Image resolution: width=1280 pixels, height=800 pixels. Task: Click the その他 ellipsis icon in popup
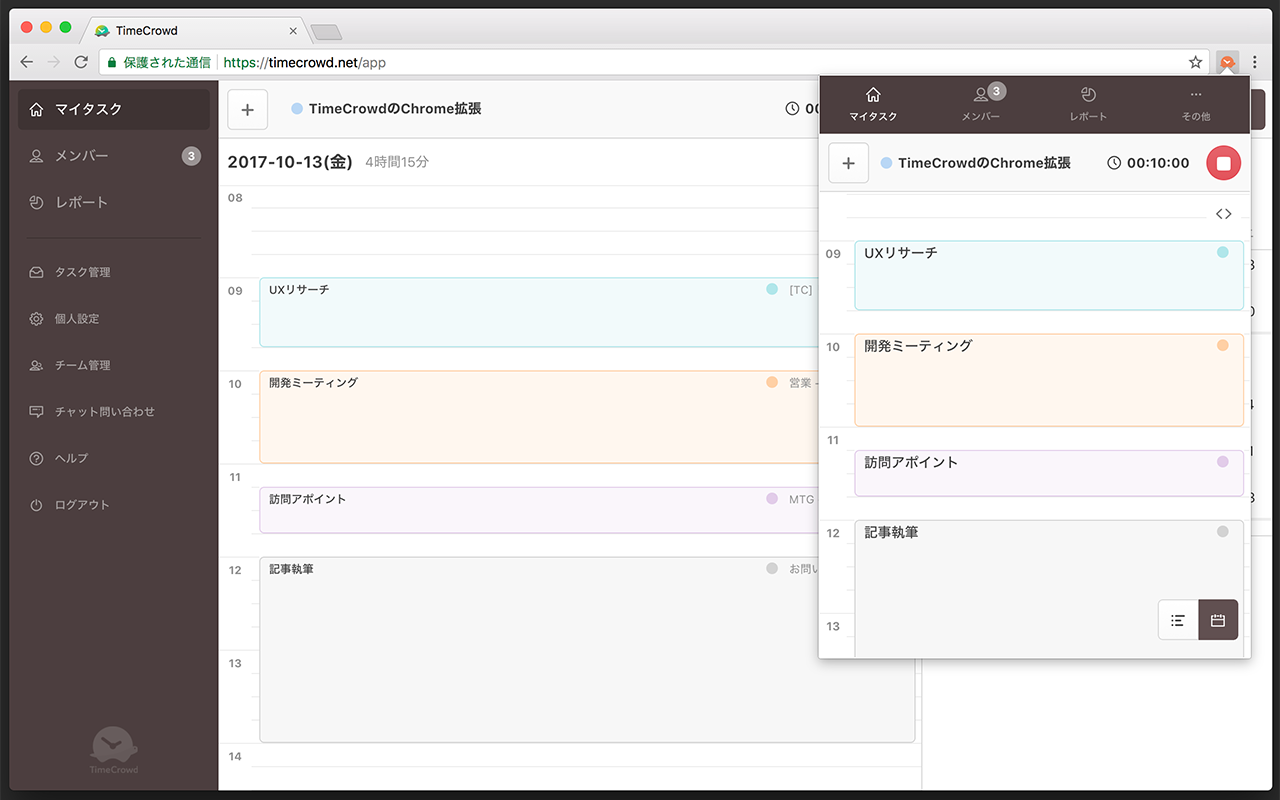coord(1196,104)
